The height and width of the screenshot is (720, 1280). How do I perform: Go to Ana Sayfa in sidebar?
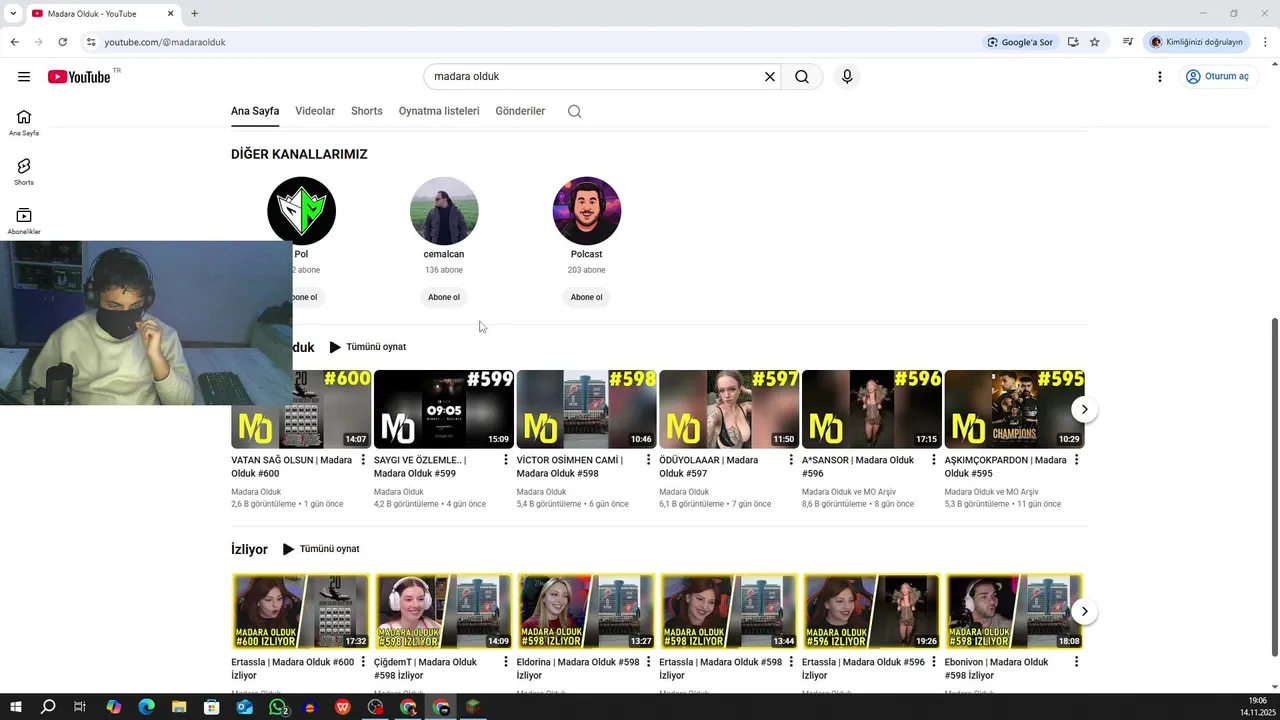tap(24, 122)
